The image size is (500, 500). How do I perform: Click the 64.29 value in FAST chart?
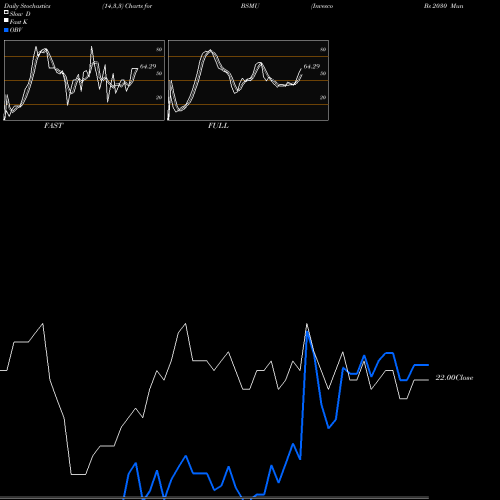[148, 66]
